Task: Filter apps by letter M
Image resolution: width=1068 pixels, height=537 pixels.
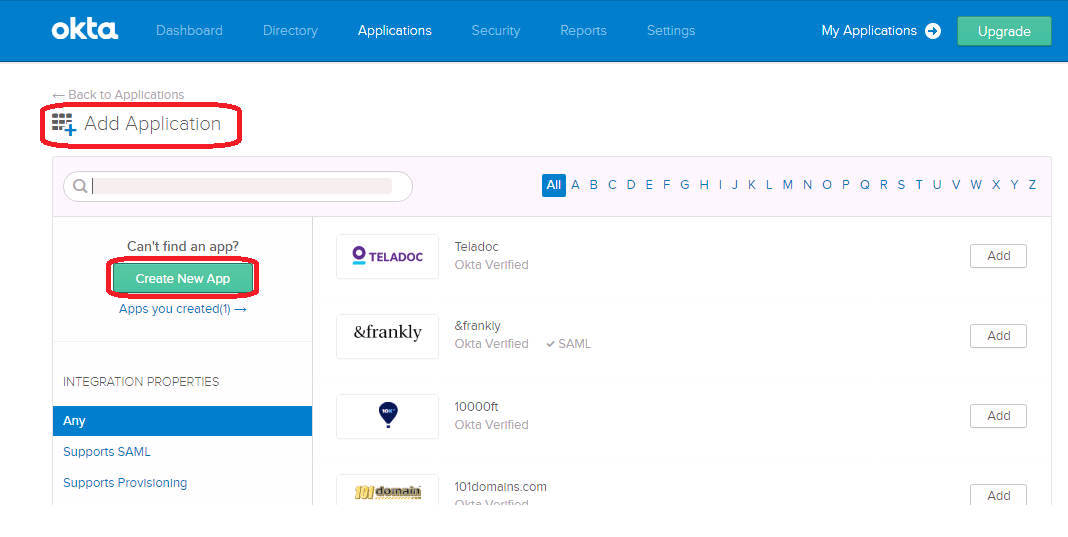Action: [x=787, y=185]
